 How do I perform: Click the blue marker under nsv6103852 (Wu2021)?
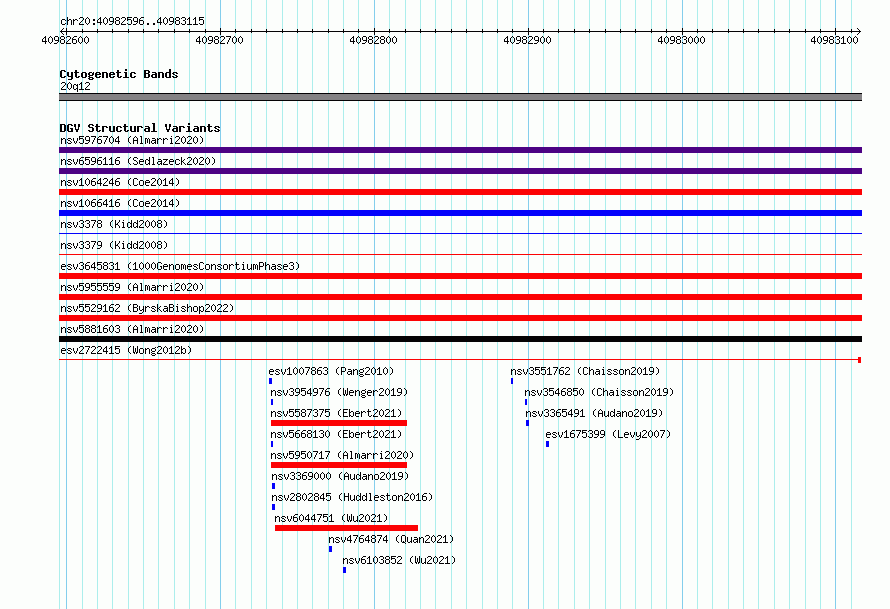(x=345, y=570)
